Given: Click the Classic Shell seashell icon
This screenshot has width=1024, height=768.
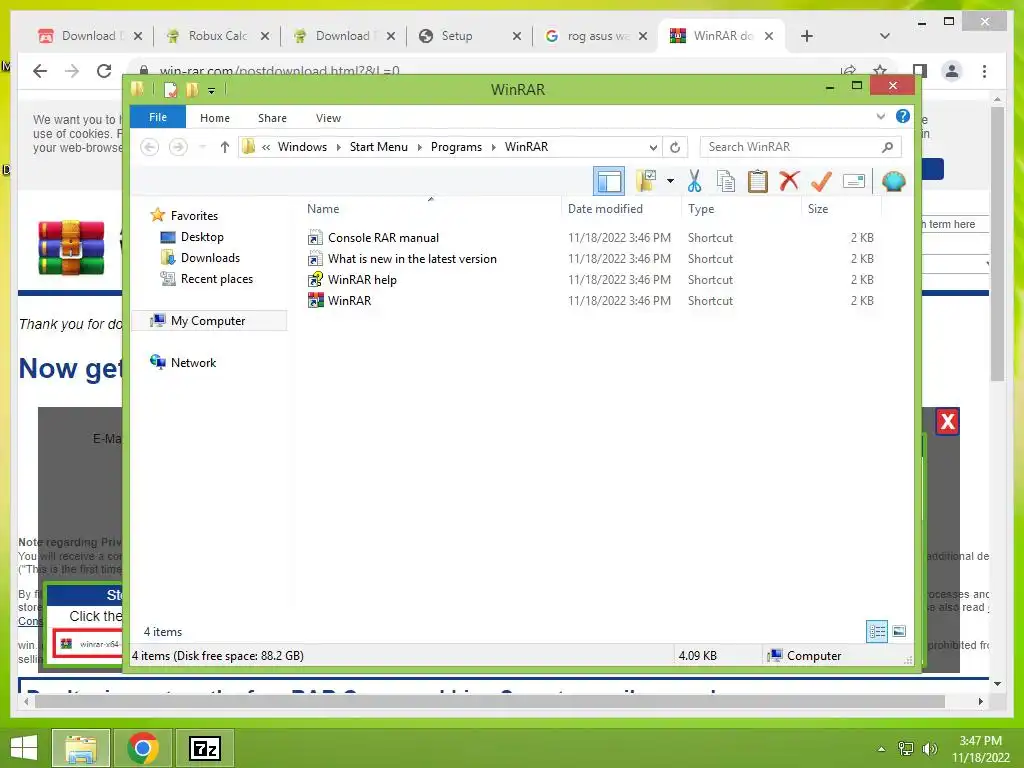Looking at the screenshot, I should tap(893, 181).
